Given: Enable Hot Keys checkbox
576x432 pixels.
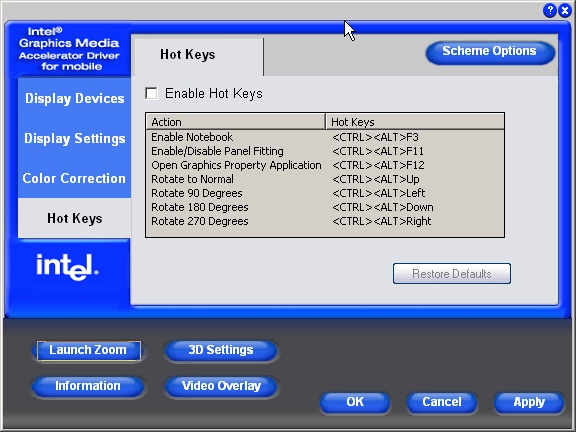Looking at the screenshot, I should click(x=151, y=93).
